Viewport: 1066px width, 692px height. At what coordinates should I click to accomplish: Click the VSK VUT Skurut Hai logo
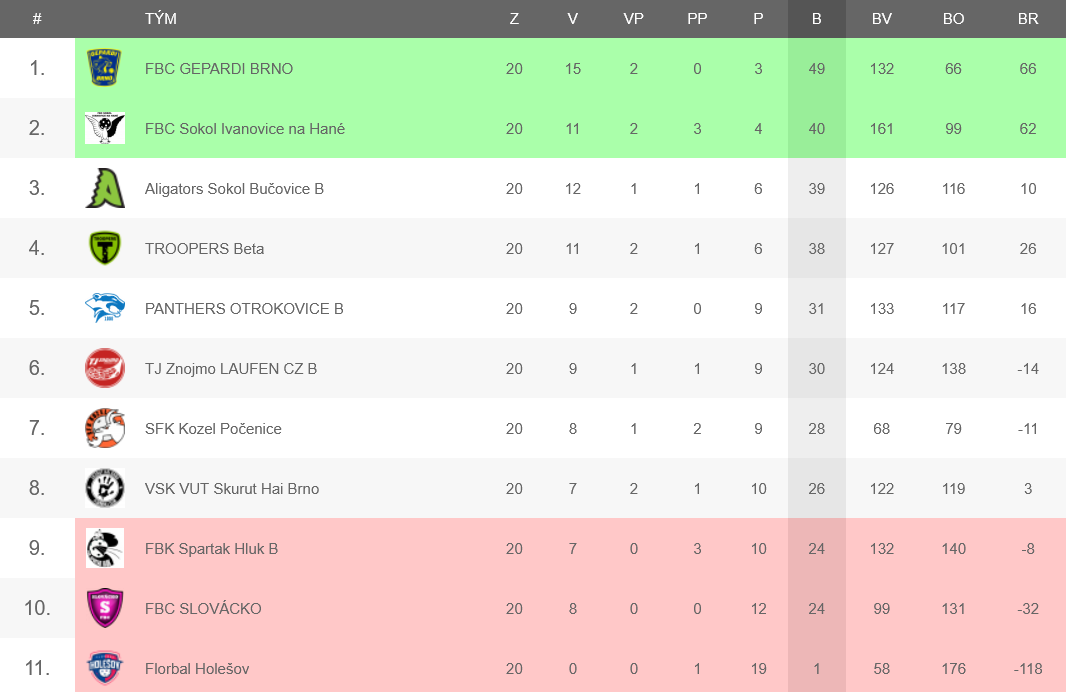click(105, 488)
